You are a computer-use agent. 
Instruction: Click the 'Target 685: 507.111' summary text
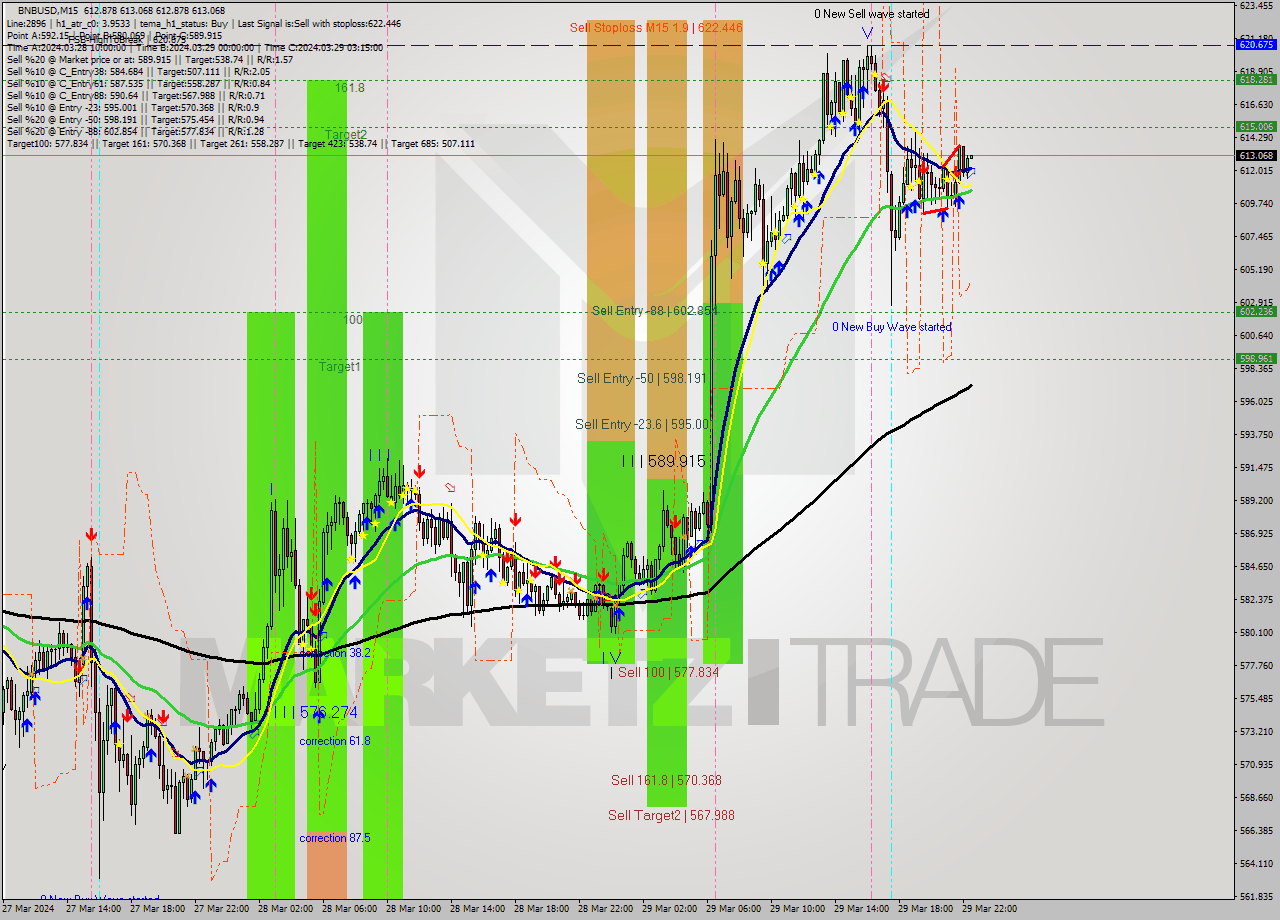click(x=433, y=143)
